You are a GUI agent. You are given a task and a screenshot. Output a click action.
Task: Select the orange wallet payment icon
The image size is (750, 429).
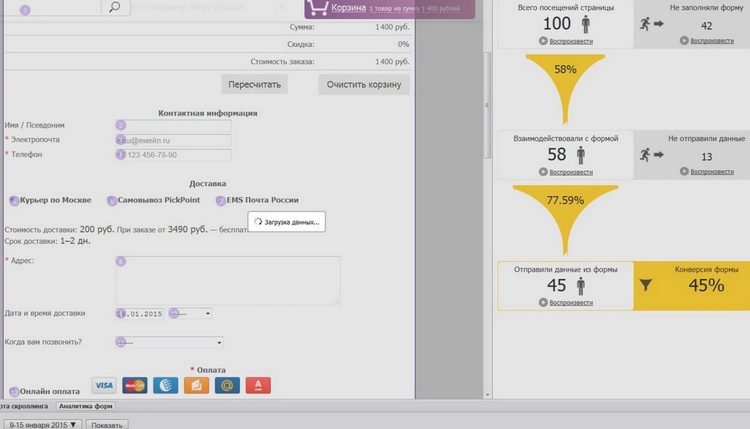pyautogui.click(x=197, y=385)
